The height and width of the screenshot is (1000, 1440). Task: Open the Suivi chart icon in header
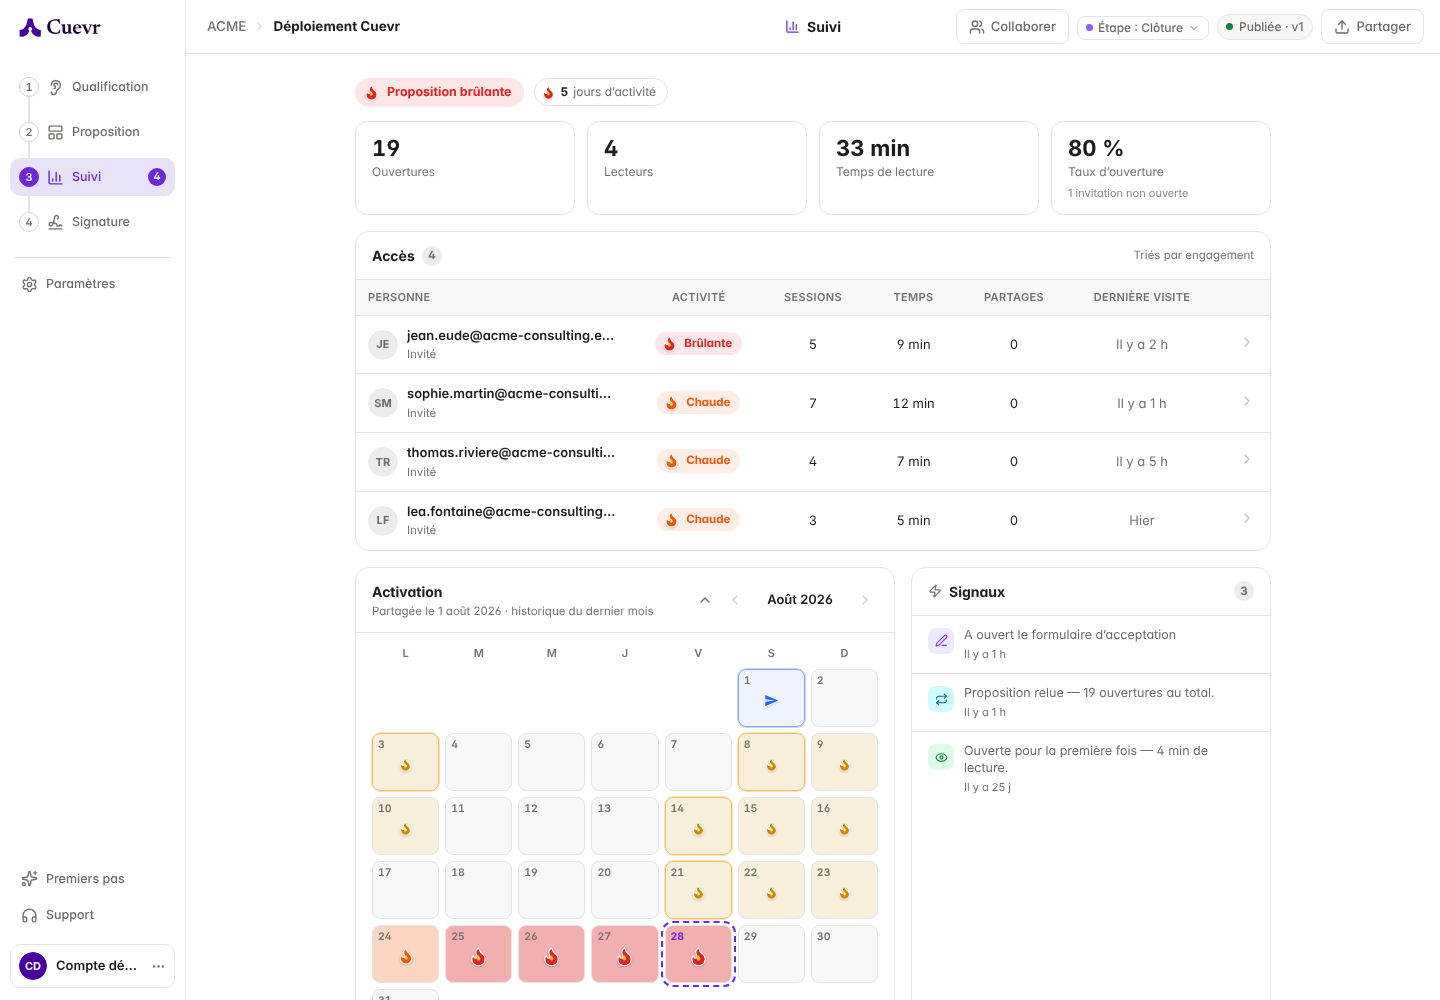(792, 27)
